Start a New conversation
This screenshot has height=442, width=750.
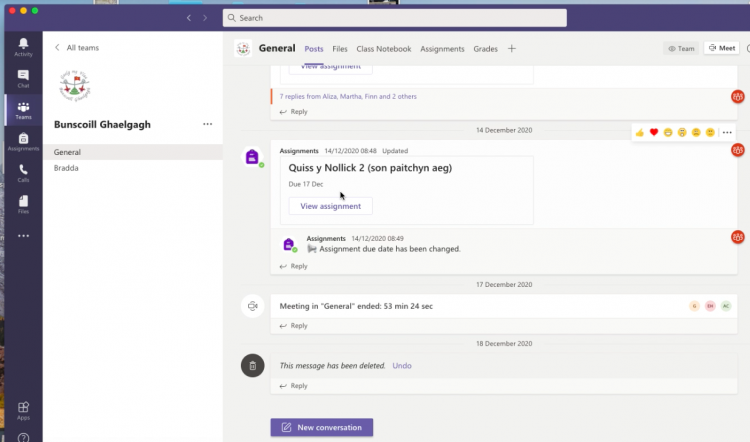pyautogui.click(x=322, y=427)
